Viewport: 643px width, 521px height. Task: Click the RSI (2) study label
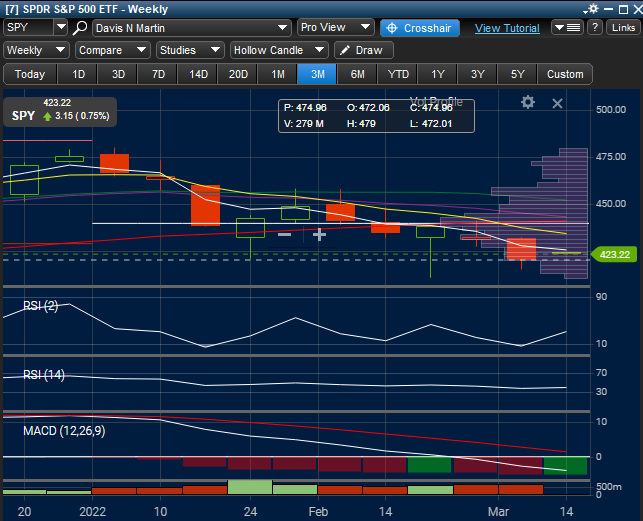point(41,306)
